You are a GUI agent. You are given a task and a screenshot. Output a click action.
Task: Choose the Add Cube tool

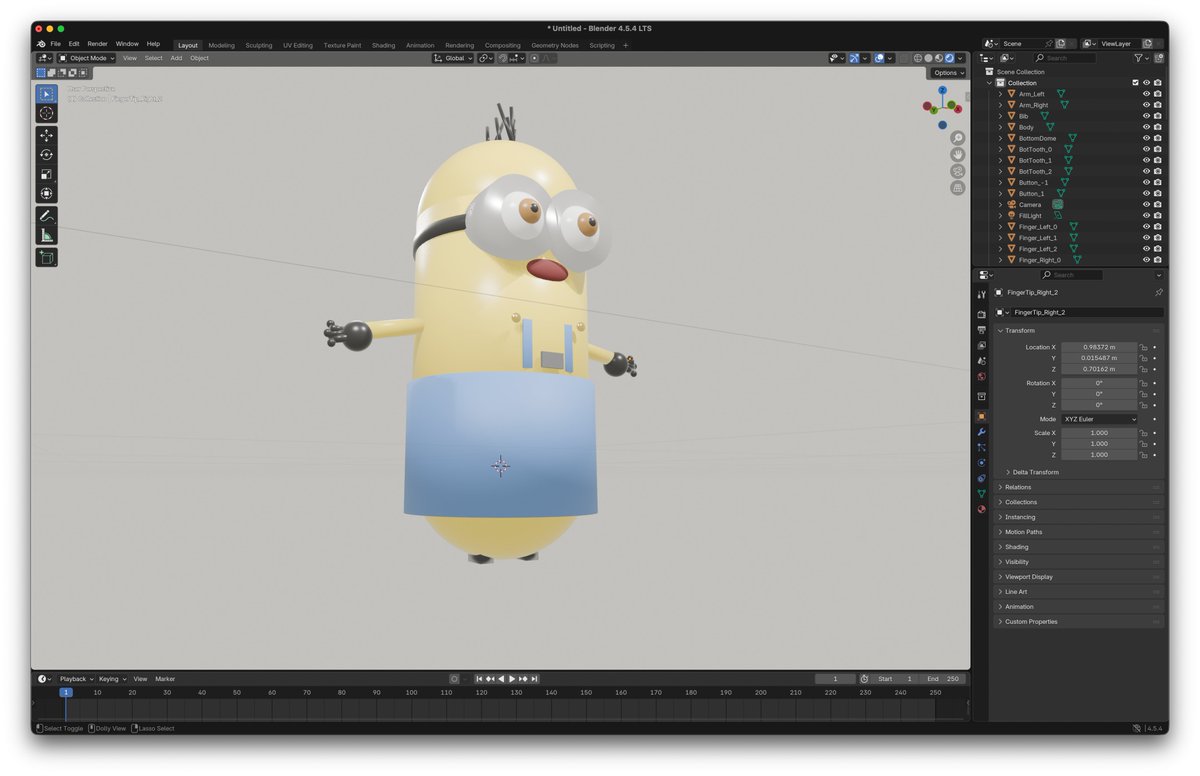point(46,258)
